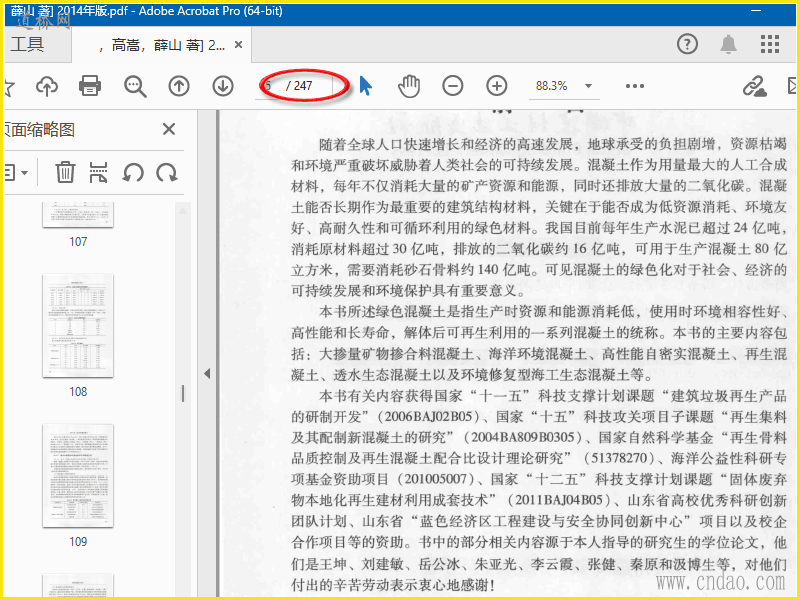800x600 pixels.
Task: Delete selected pages trash icon
Action: click(x=65, y=172)
